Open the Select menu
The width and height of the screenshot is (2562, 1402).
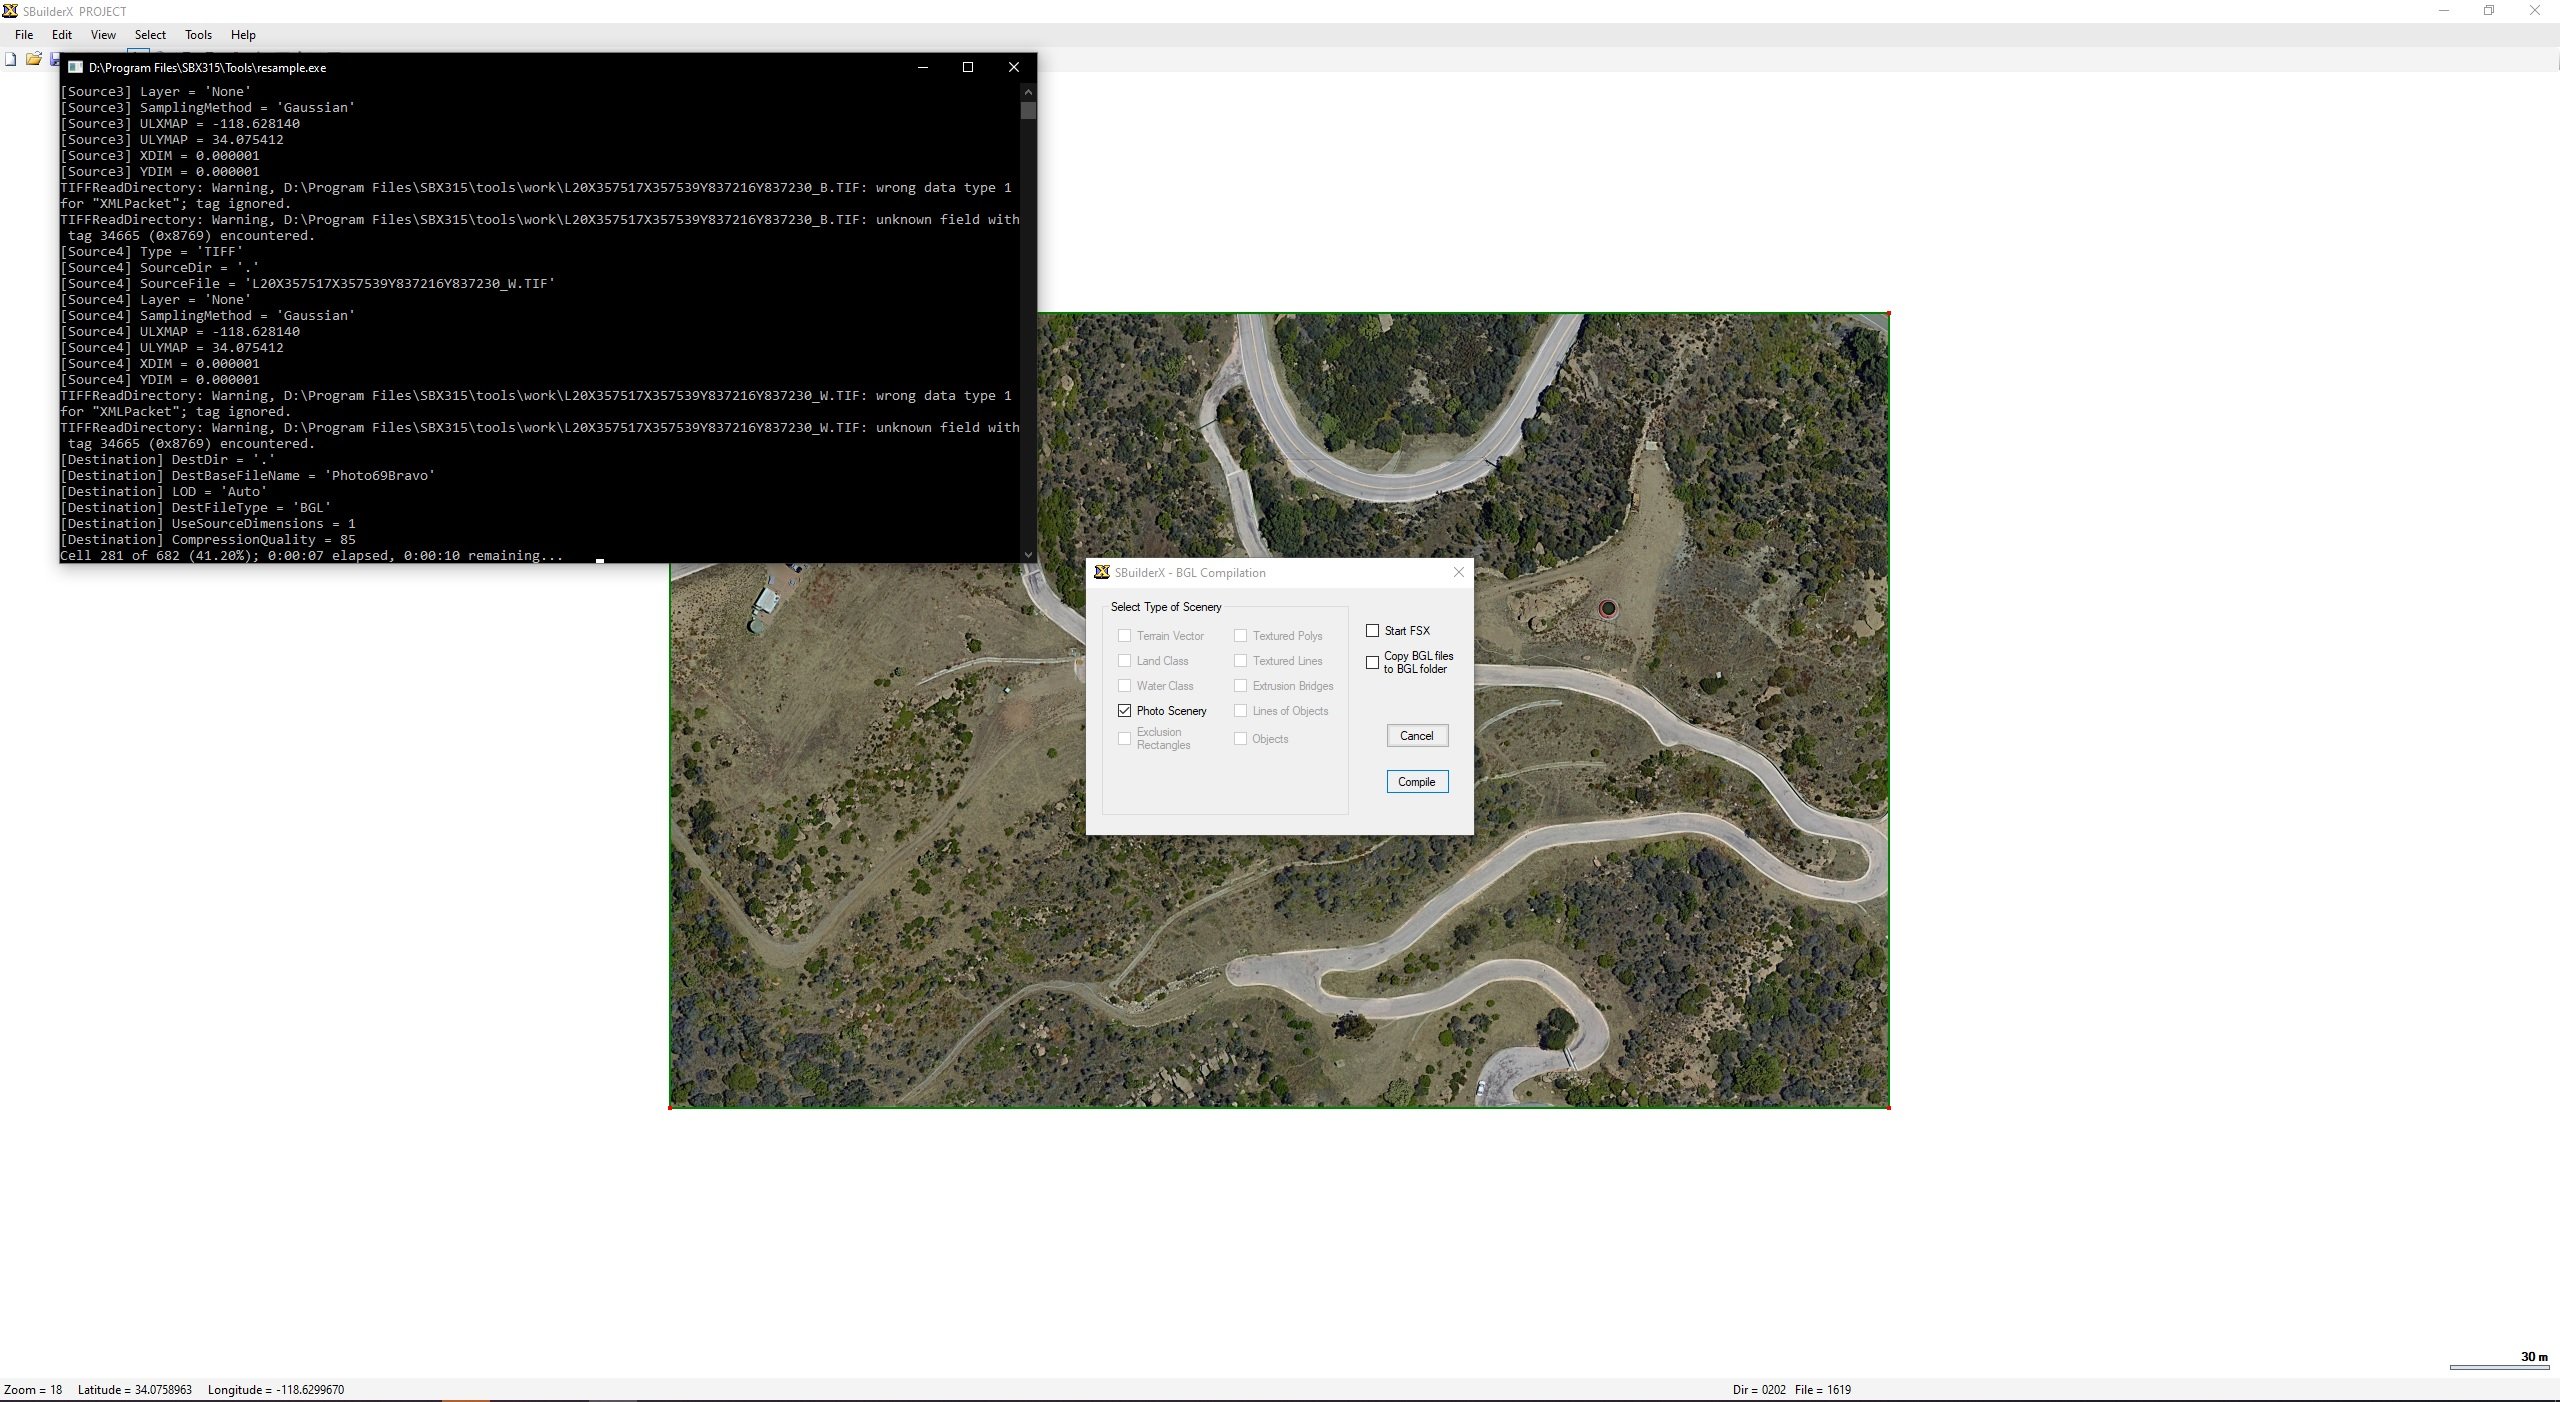(150, 35)
